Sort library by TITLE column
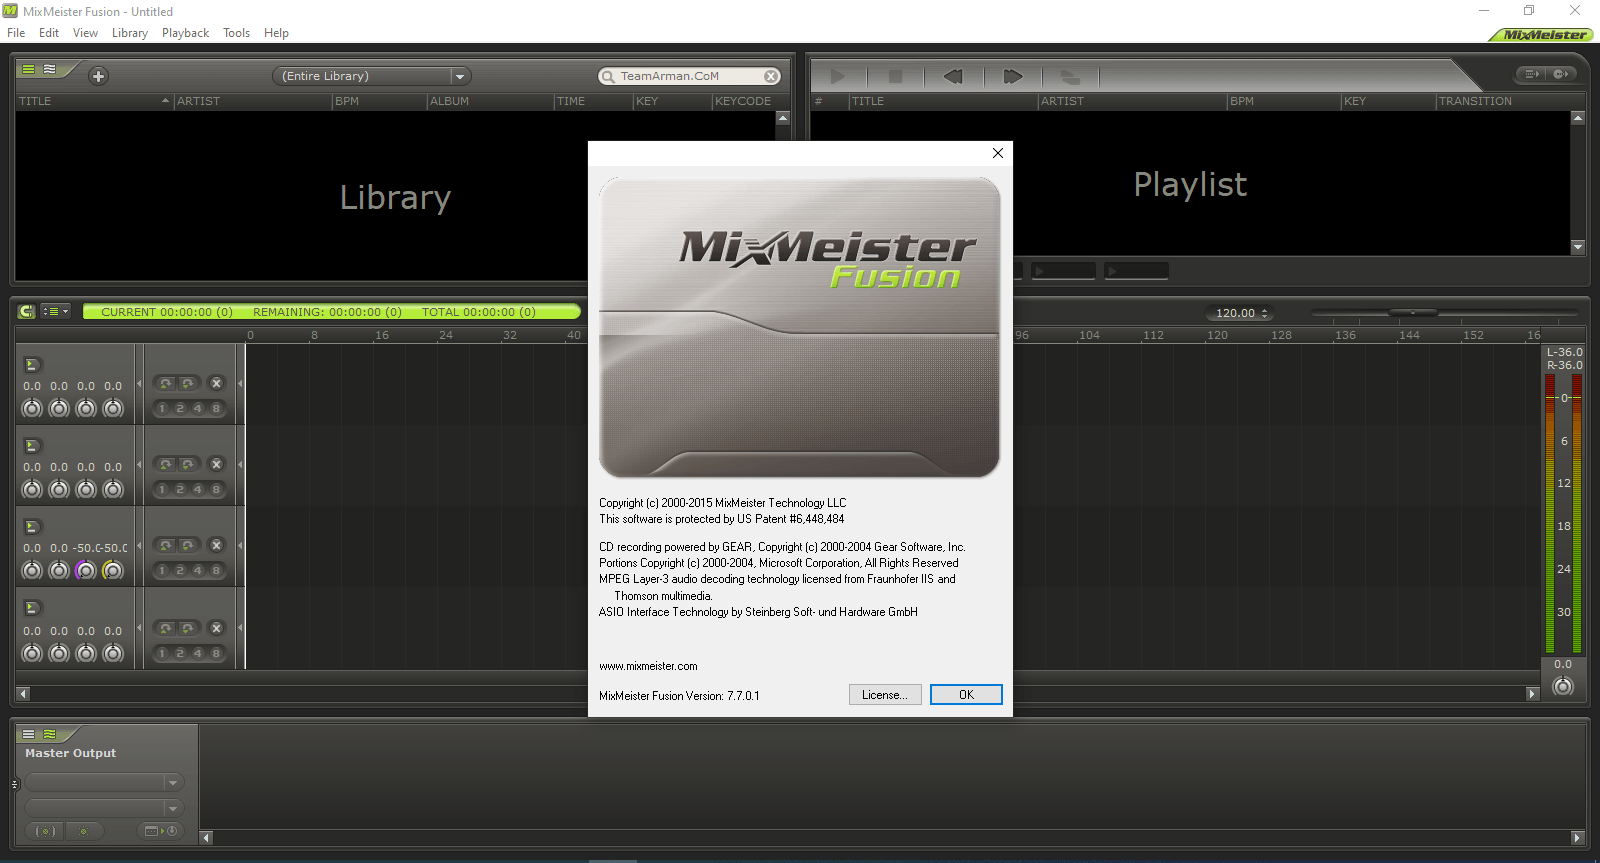The width and height of the screenshot is (1600, 863). pyautogui.click(x=94, y=101)
